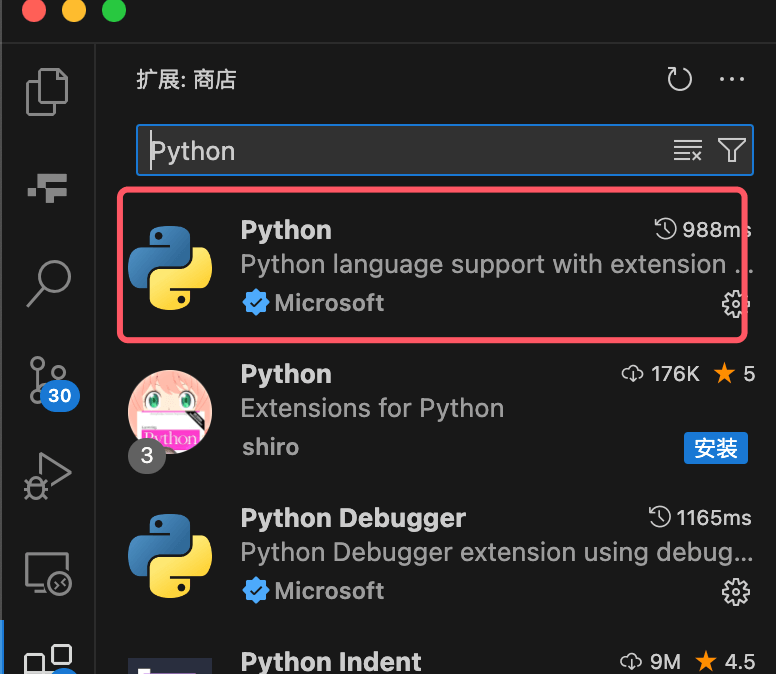Open the manage gear for Microsoft Python

[735, 303]
